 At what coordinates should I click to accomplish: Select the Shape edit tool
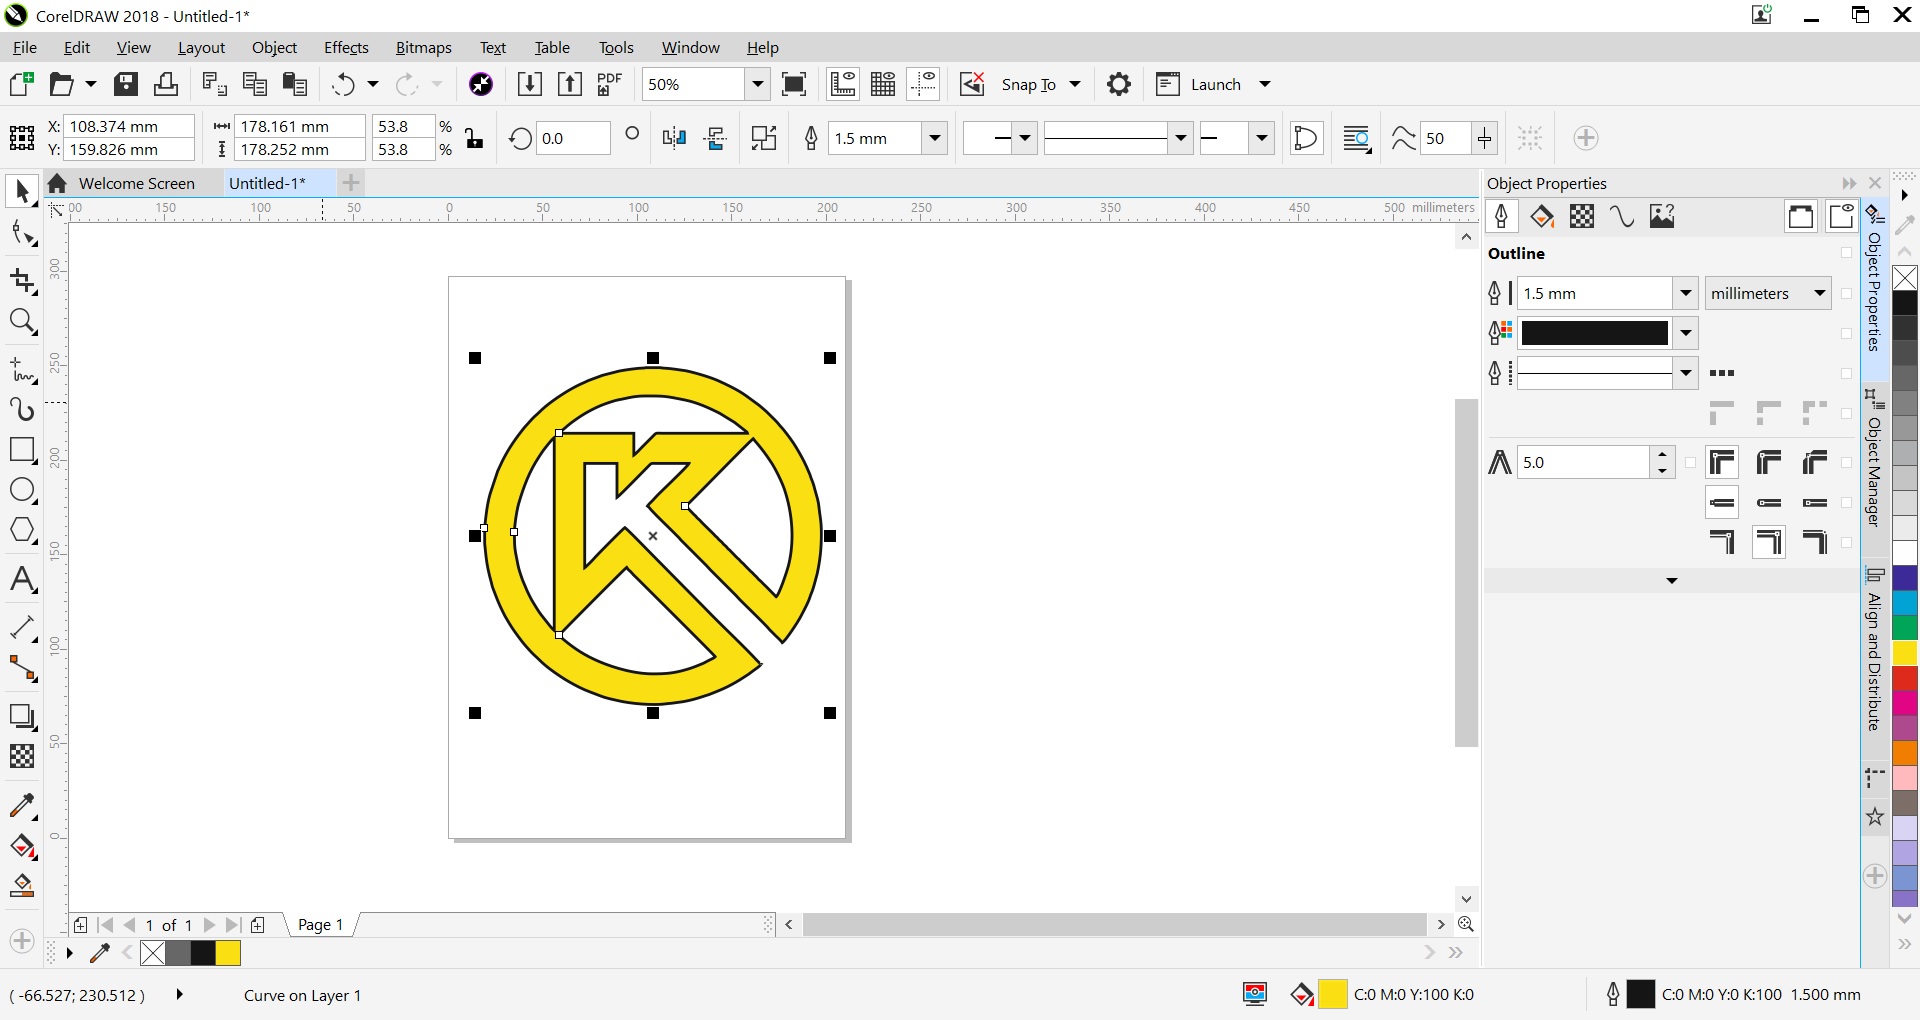22,234
